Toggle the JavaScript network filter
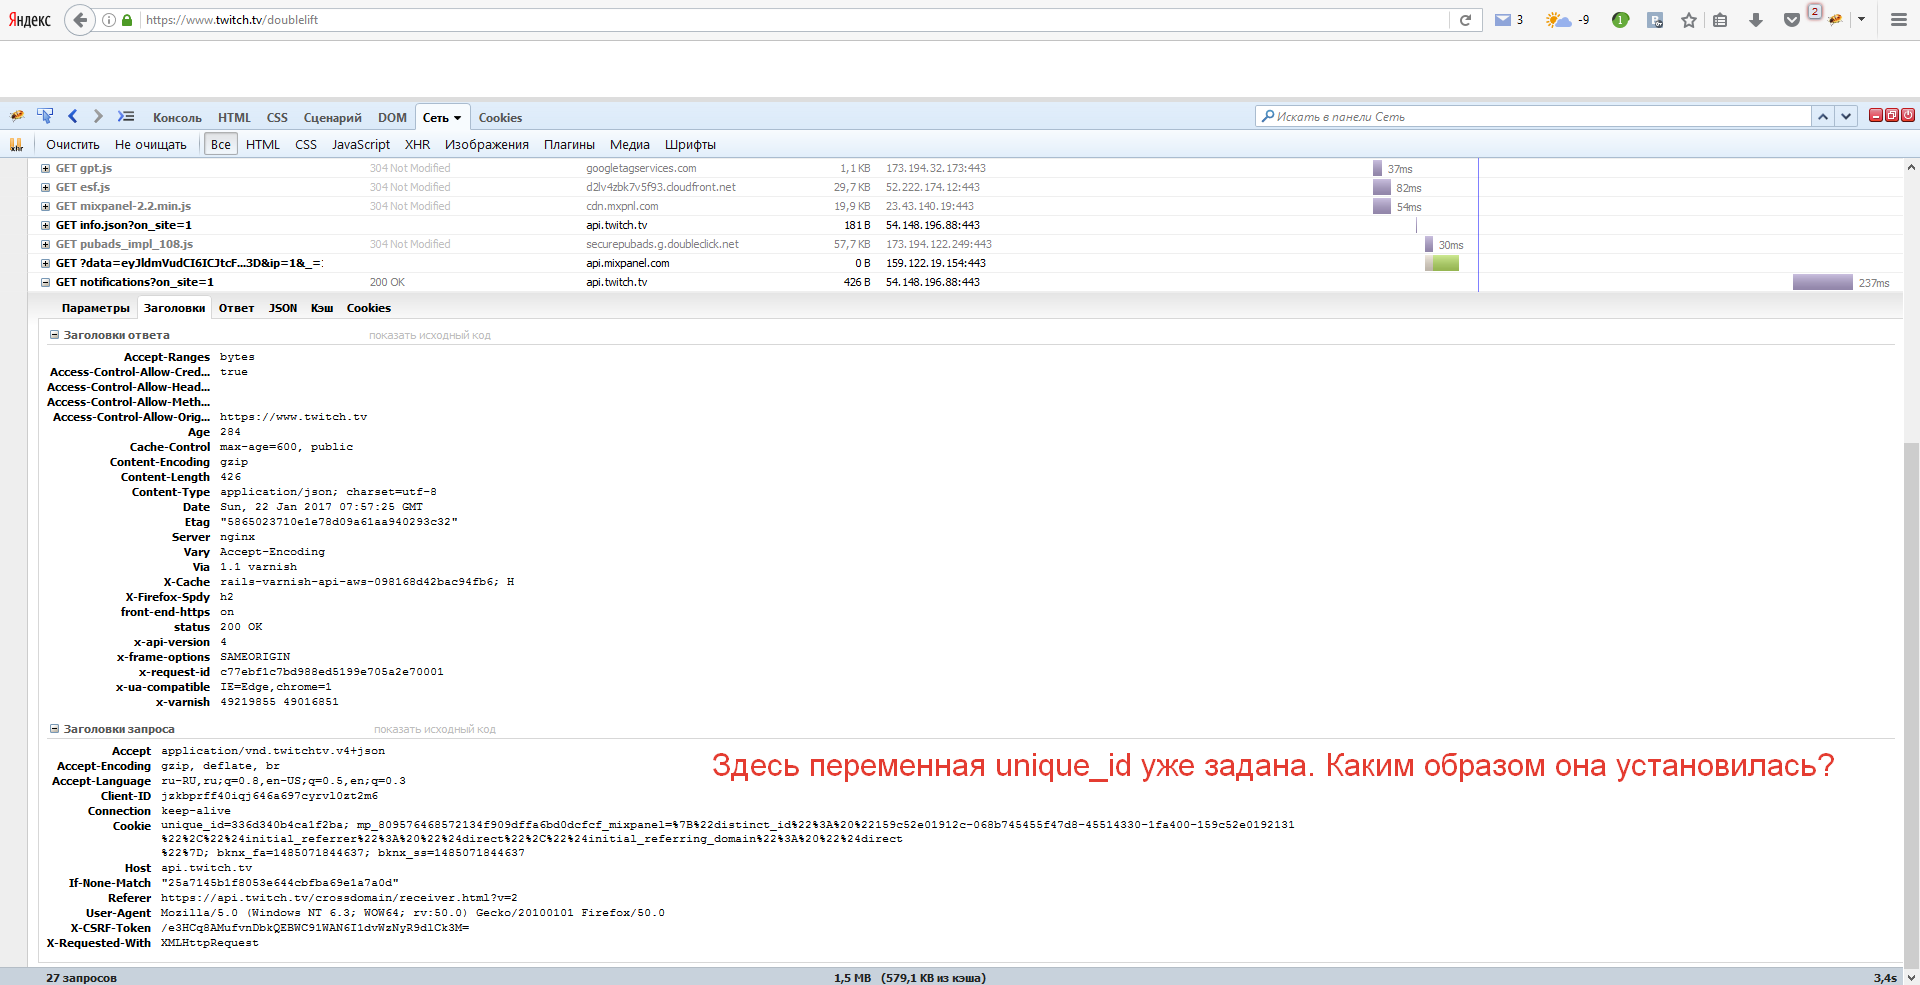The image size is (1920, 985). [361, 145]
